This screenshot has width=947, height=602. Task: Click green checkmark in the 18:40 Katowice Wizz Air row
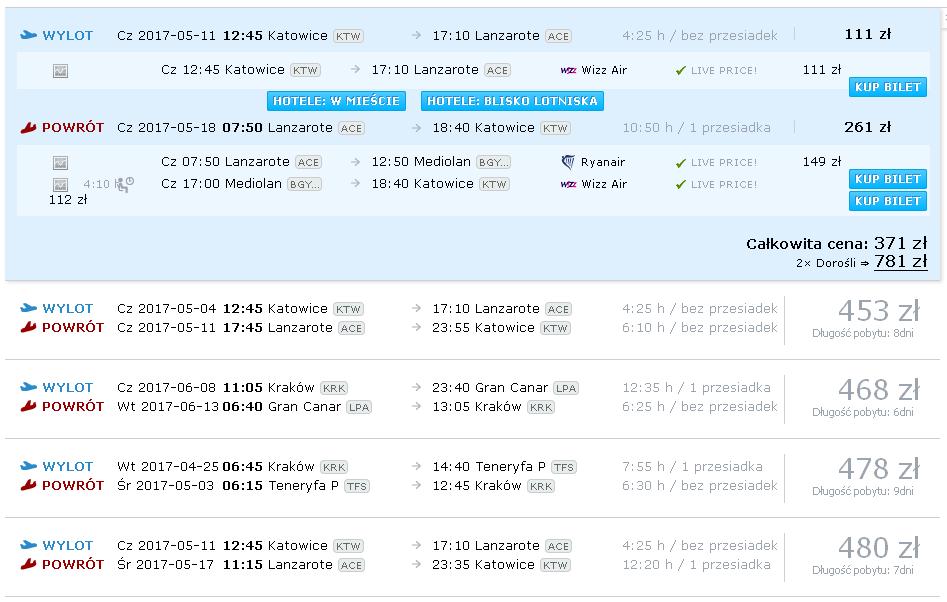coord(681,185)
